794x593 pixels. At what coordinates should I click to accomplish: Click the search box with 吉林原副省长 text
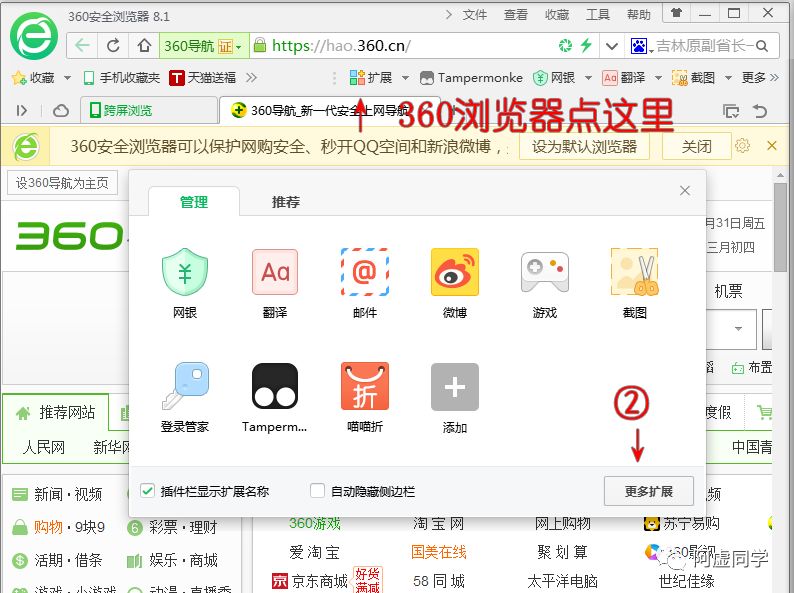(x=701, y=46)
